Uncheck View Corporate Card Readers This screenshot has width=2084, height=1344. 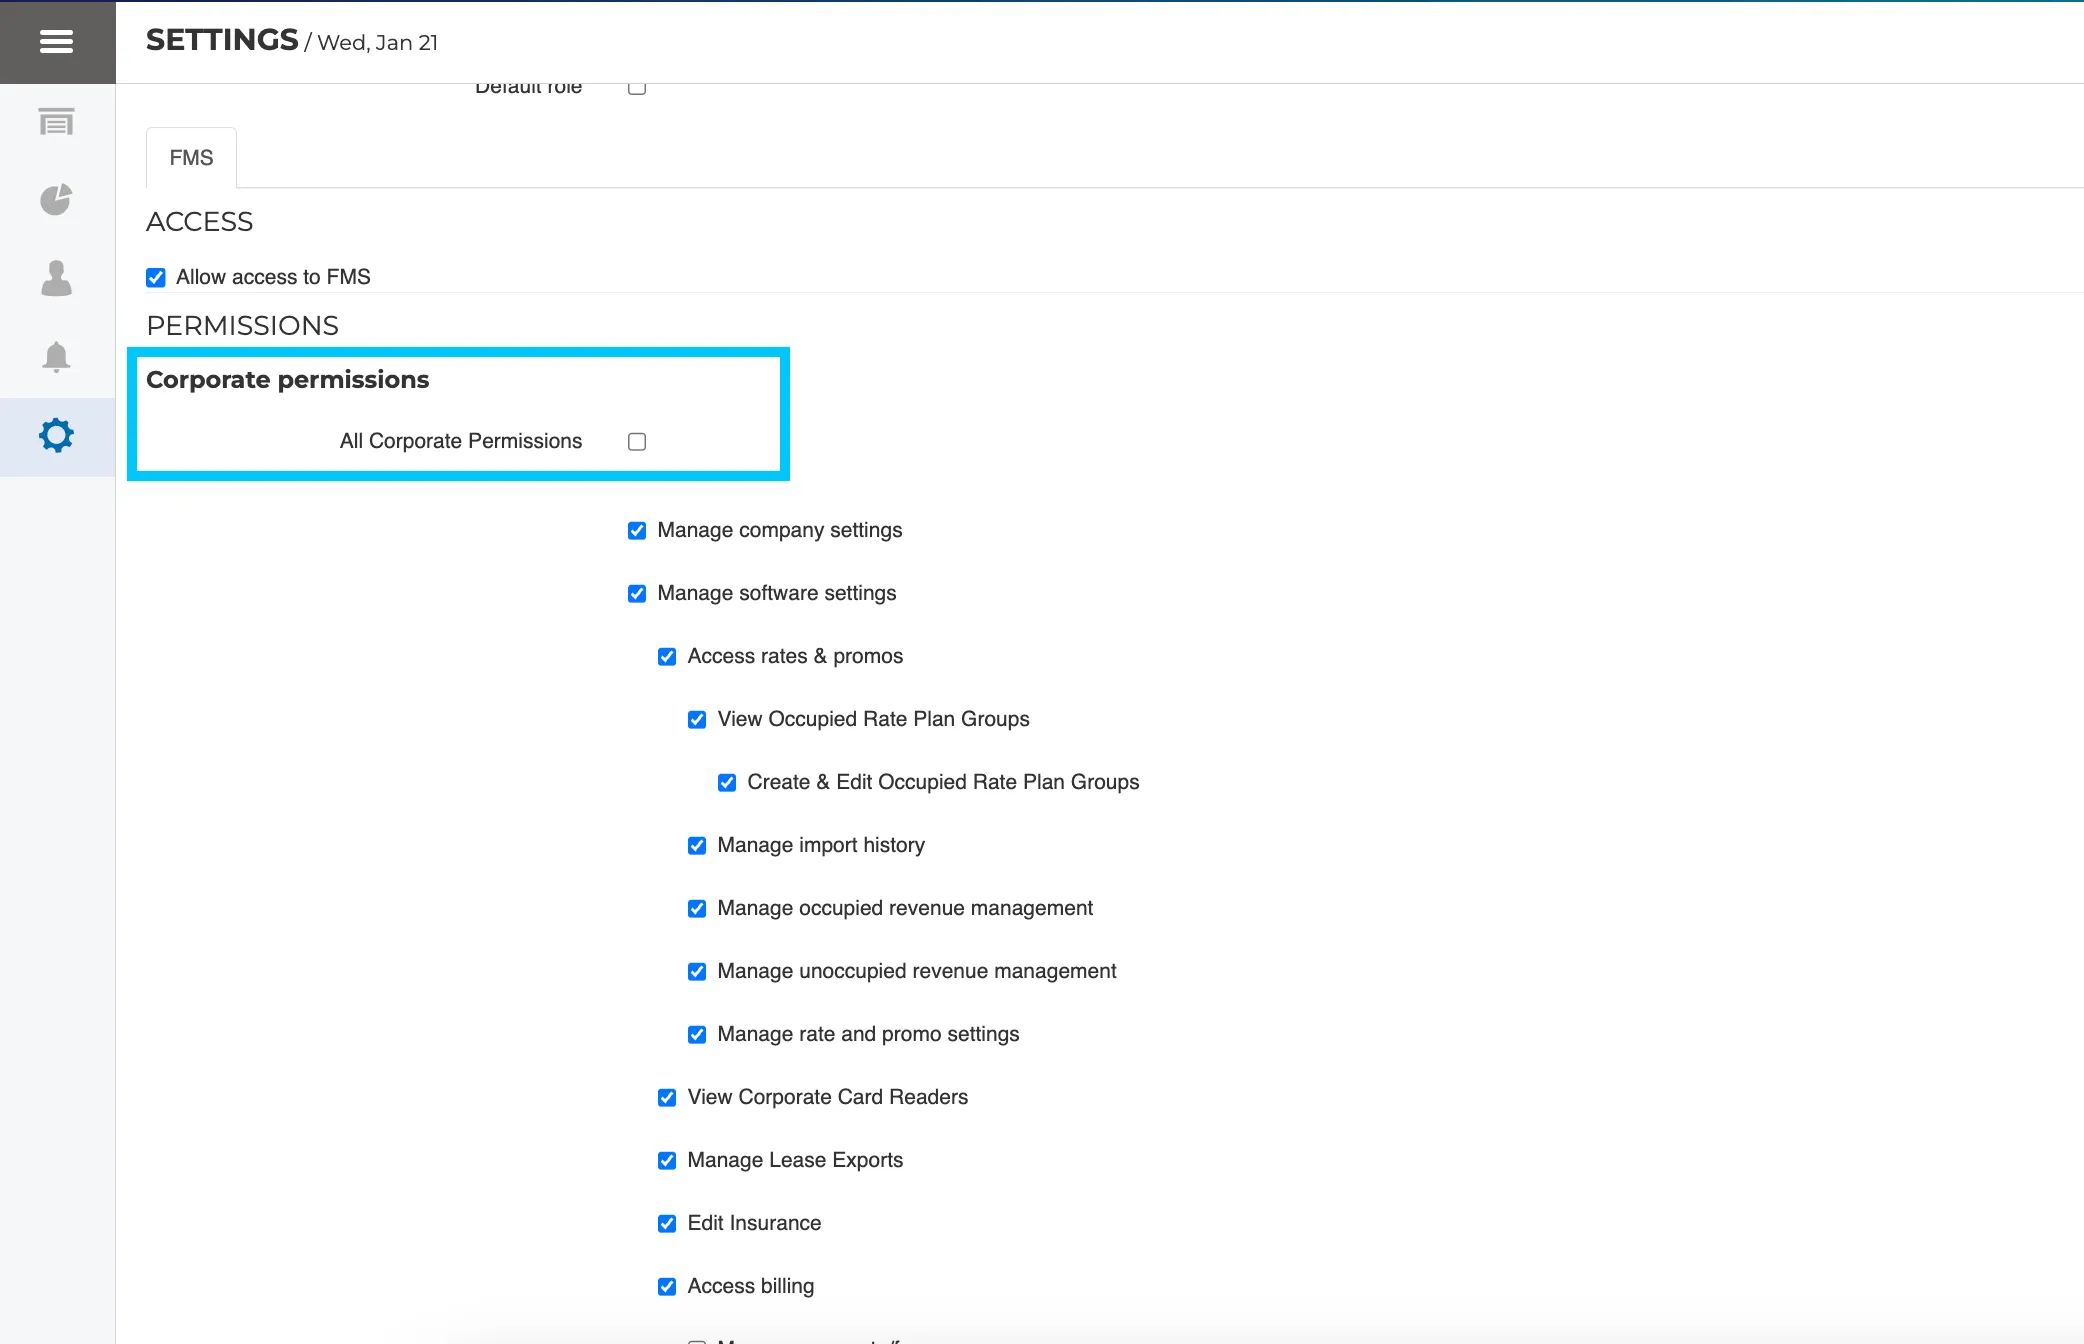(x=667, y=1098)
